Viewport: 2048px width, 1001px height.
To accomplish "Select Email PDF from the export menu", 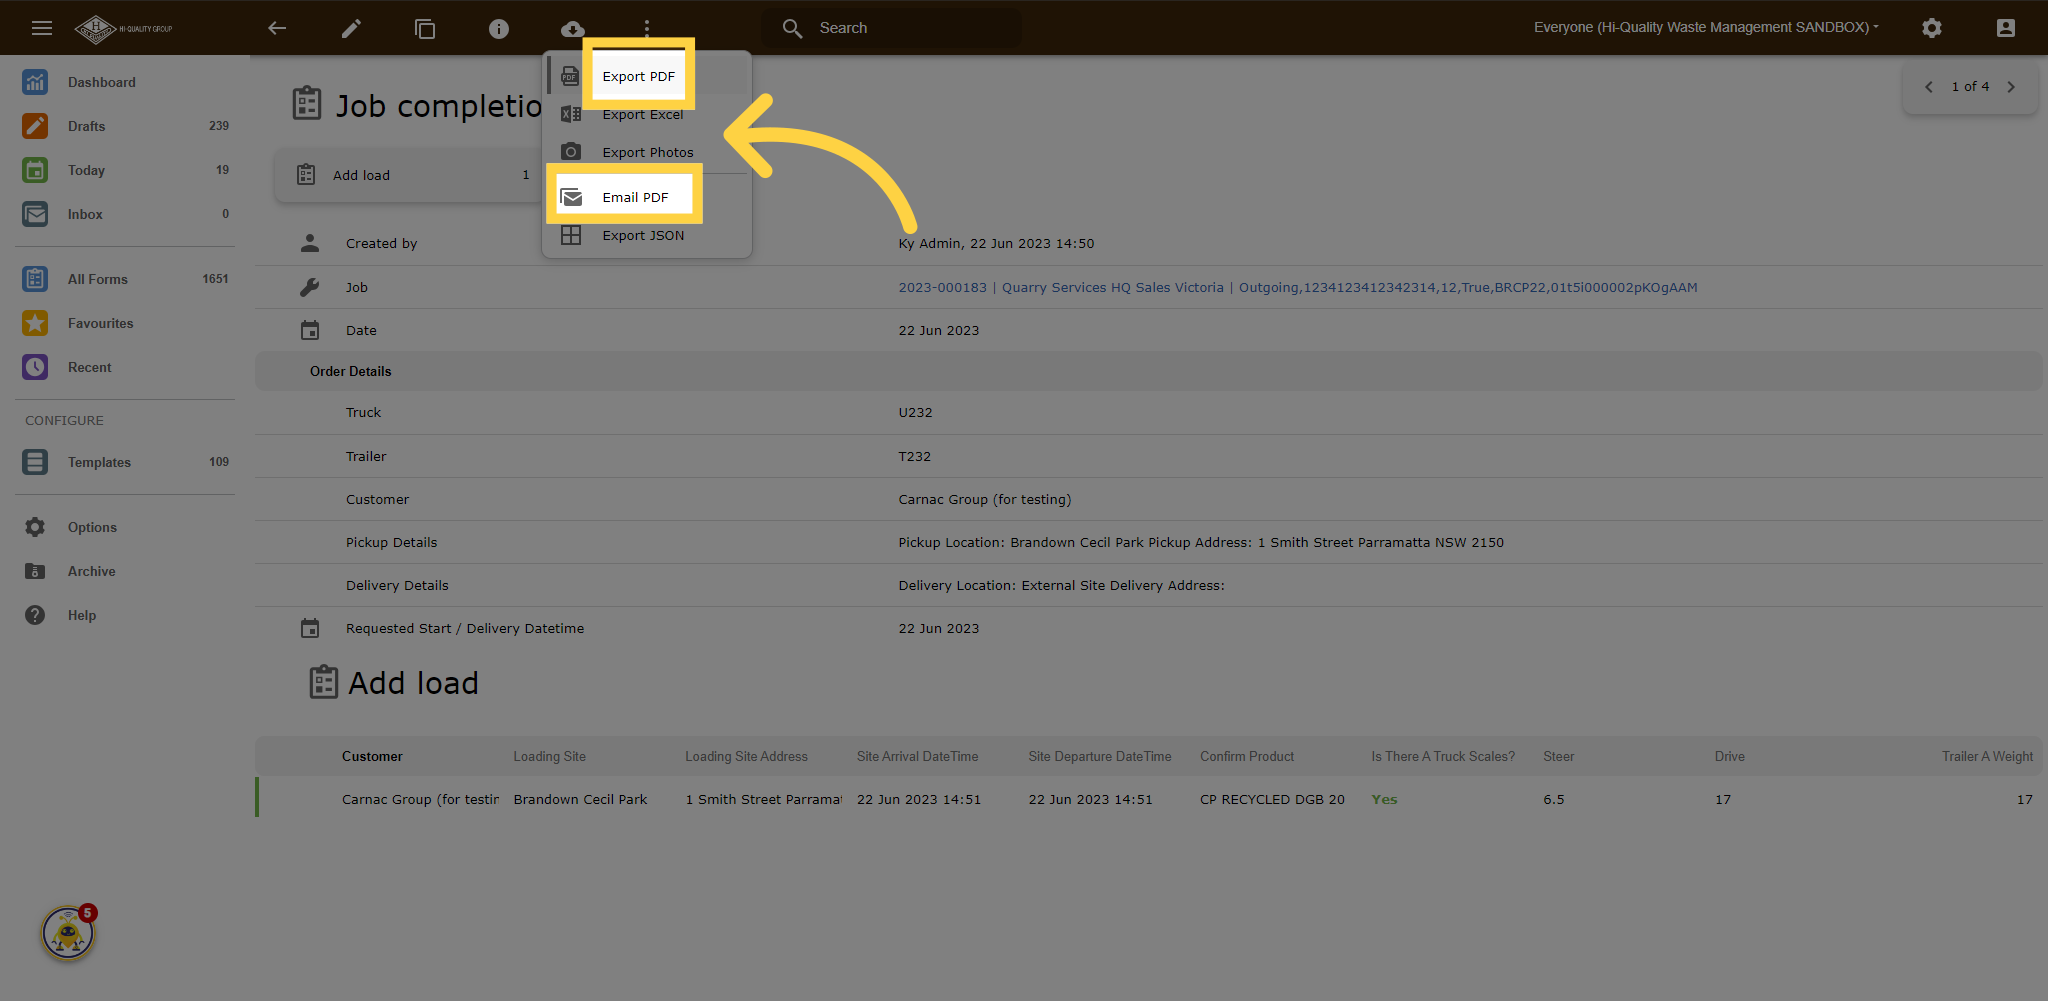I will (635, 196).
